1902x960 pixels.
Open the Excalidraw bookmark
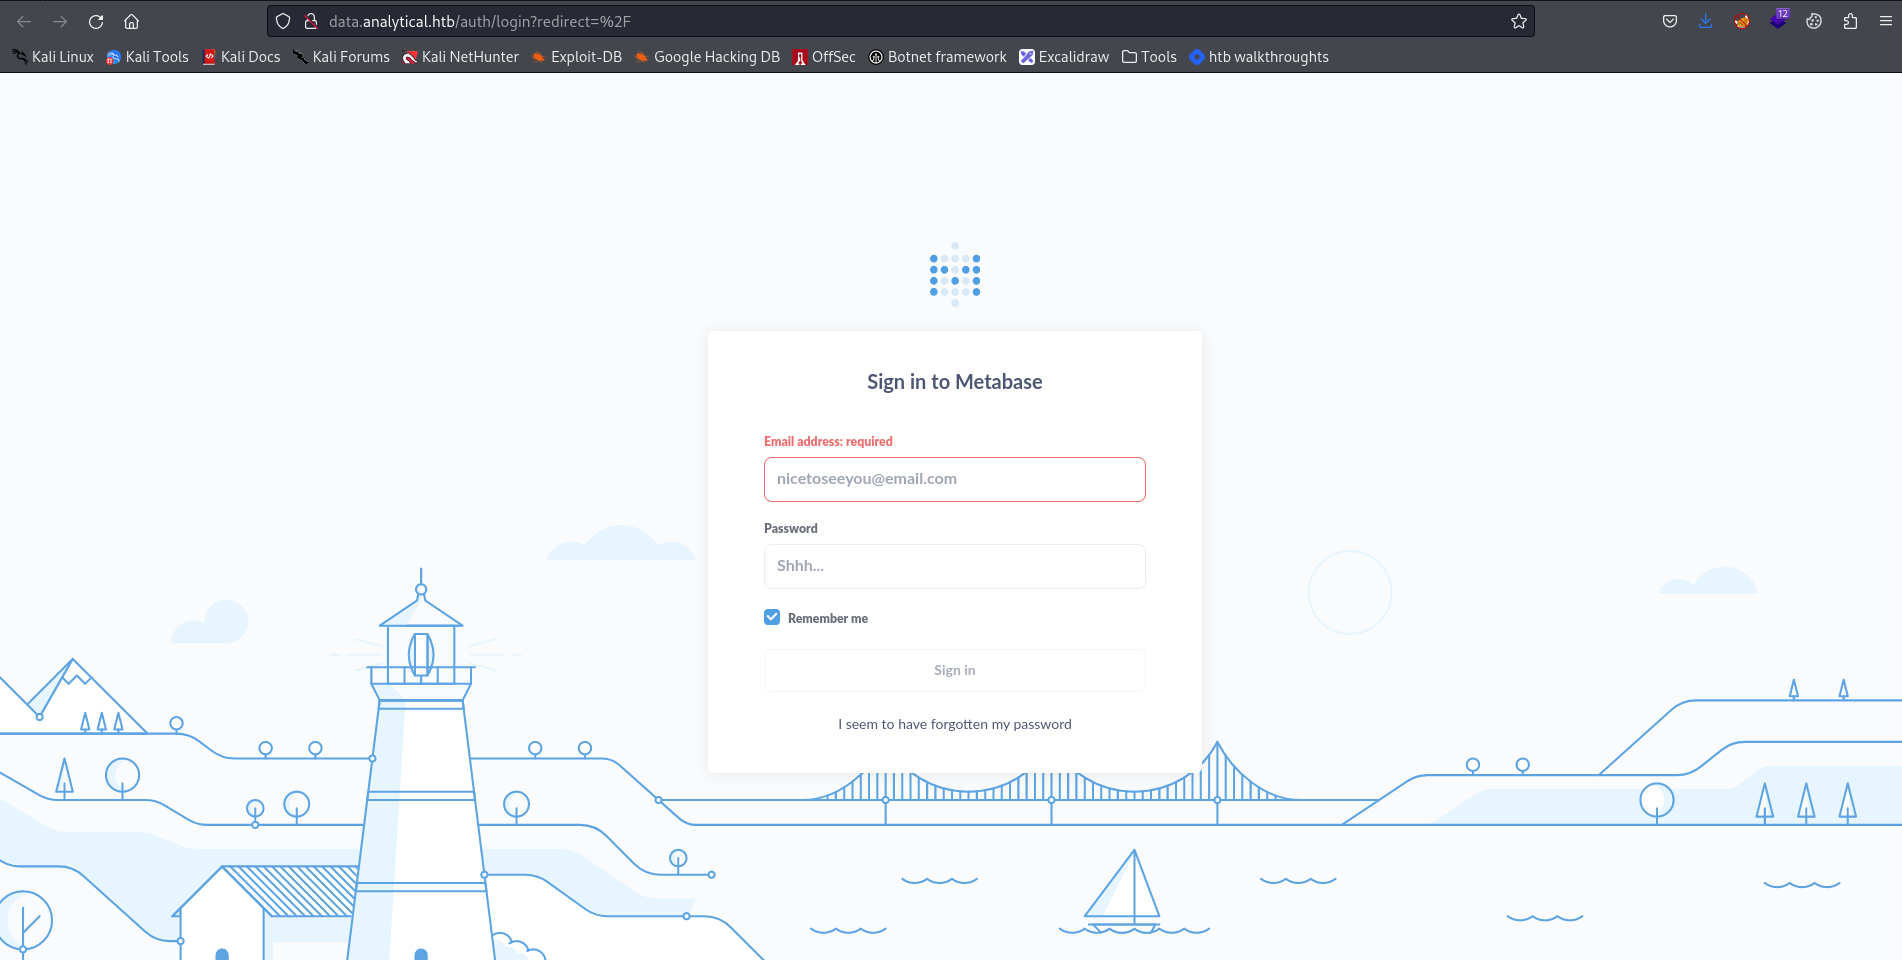click(x=1064, y=57)
